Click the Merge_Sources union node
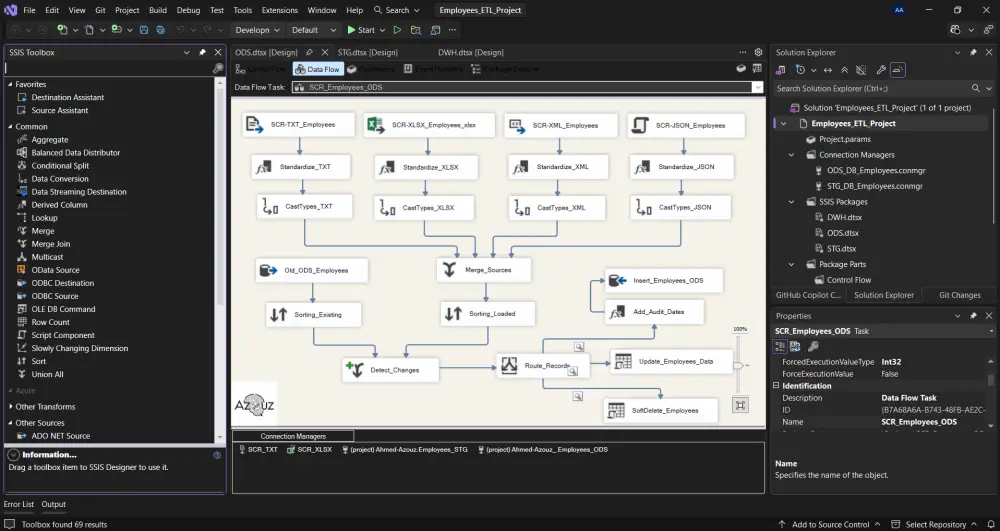This screenshot has width=1000, height=531. tap(484, 270)
